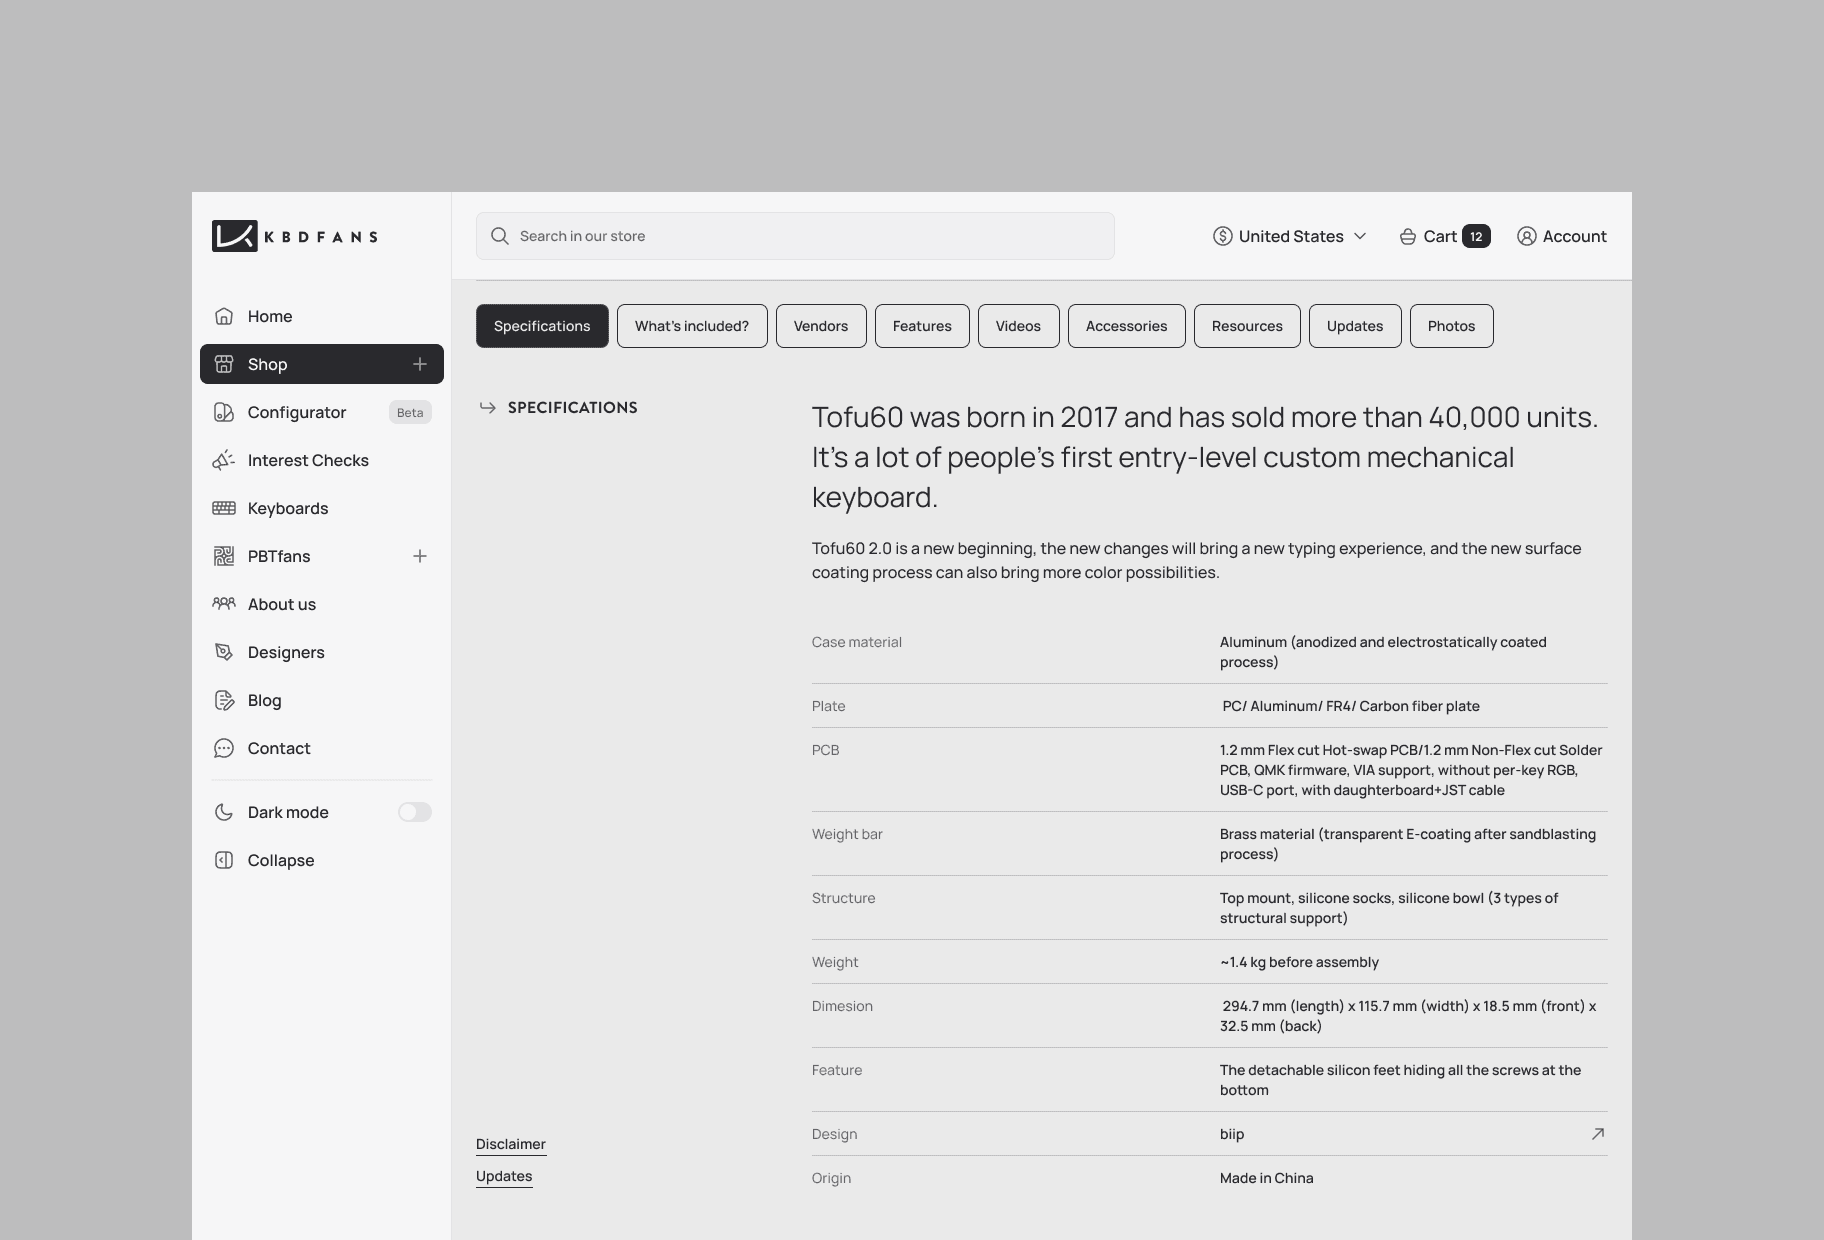Click the Blog notepad icon
This screenshot has height=1240, width=1824.
(x=224, y=700)
